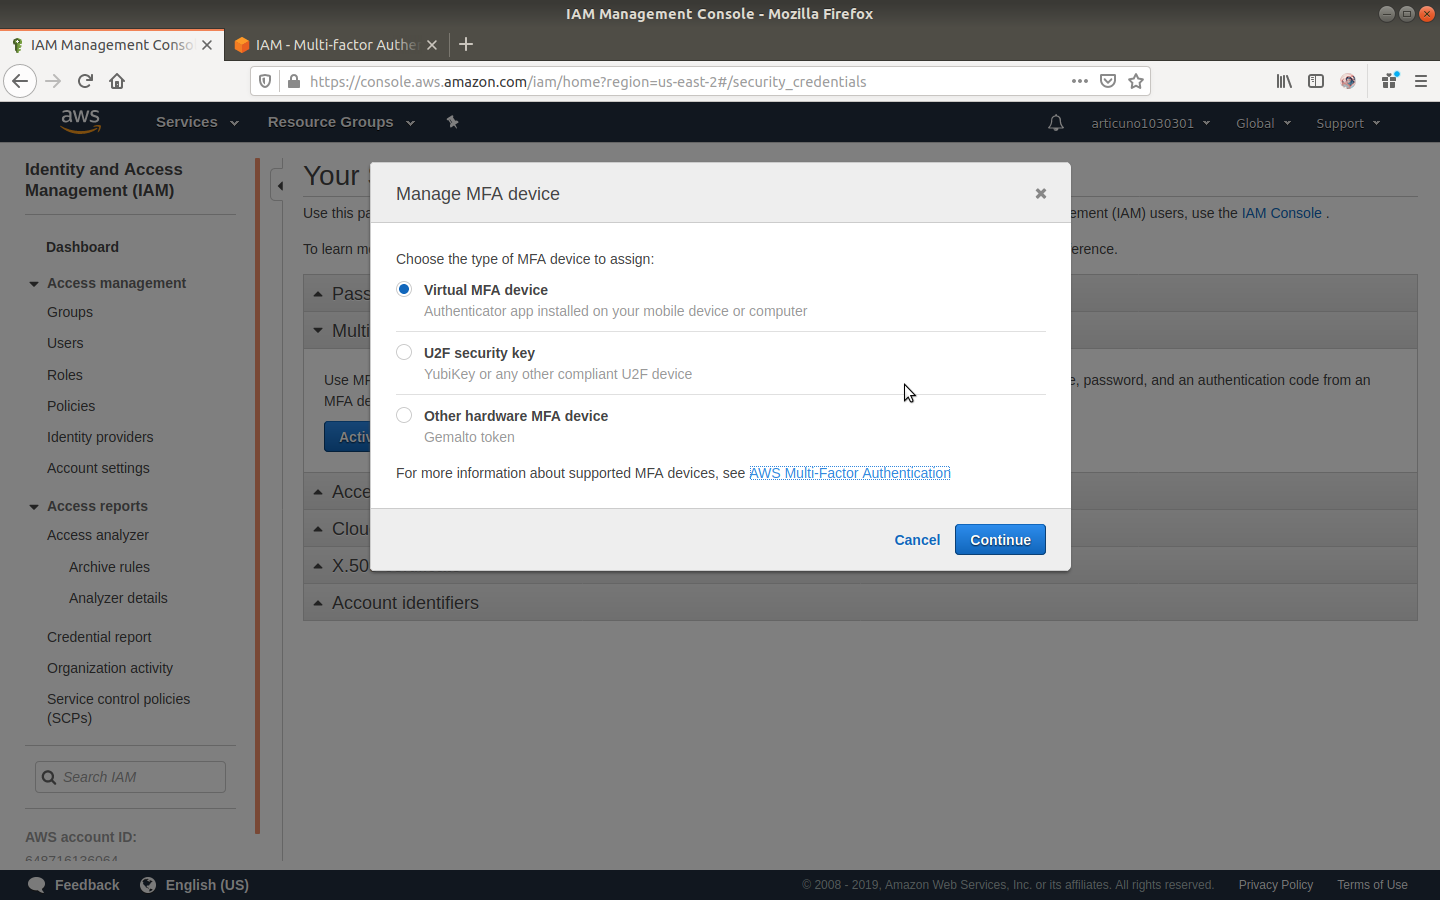Screen dimensions: 1440x900
Task: Click Cancel in the MFA dialog
Action: coord(917,540)
